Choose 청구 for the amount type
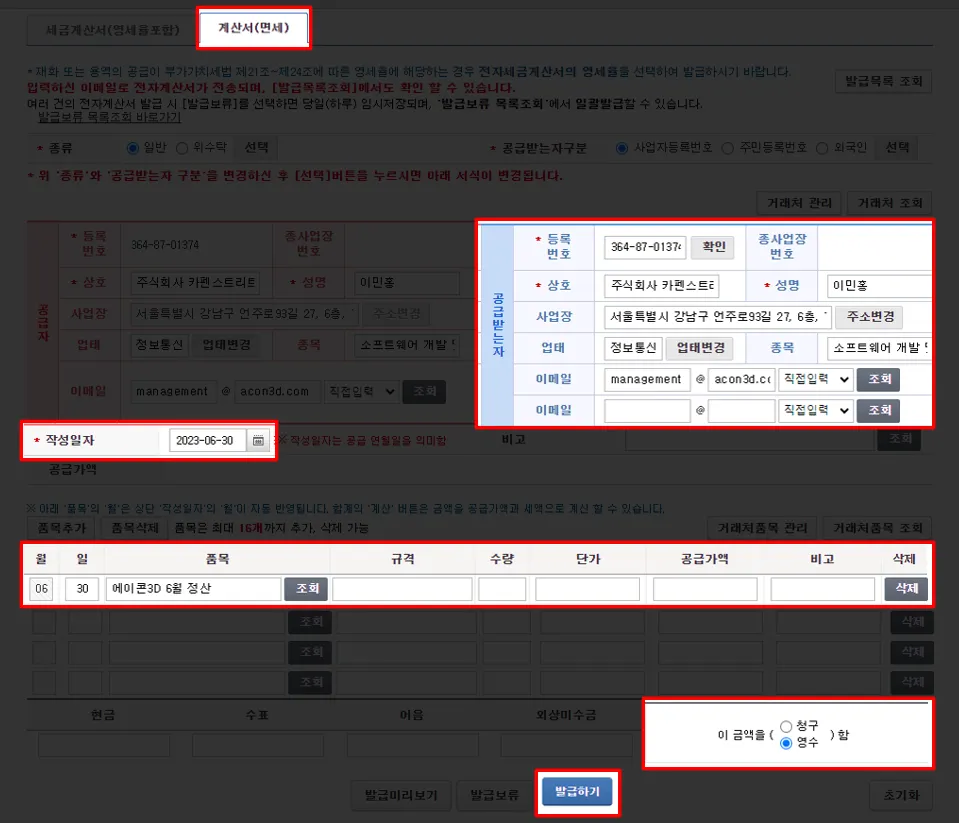 (786, 726)
